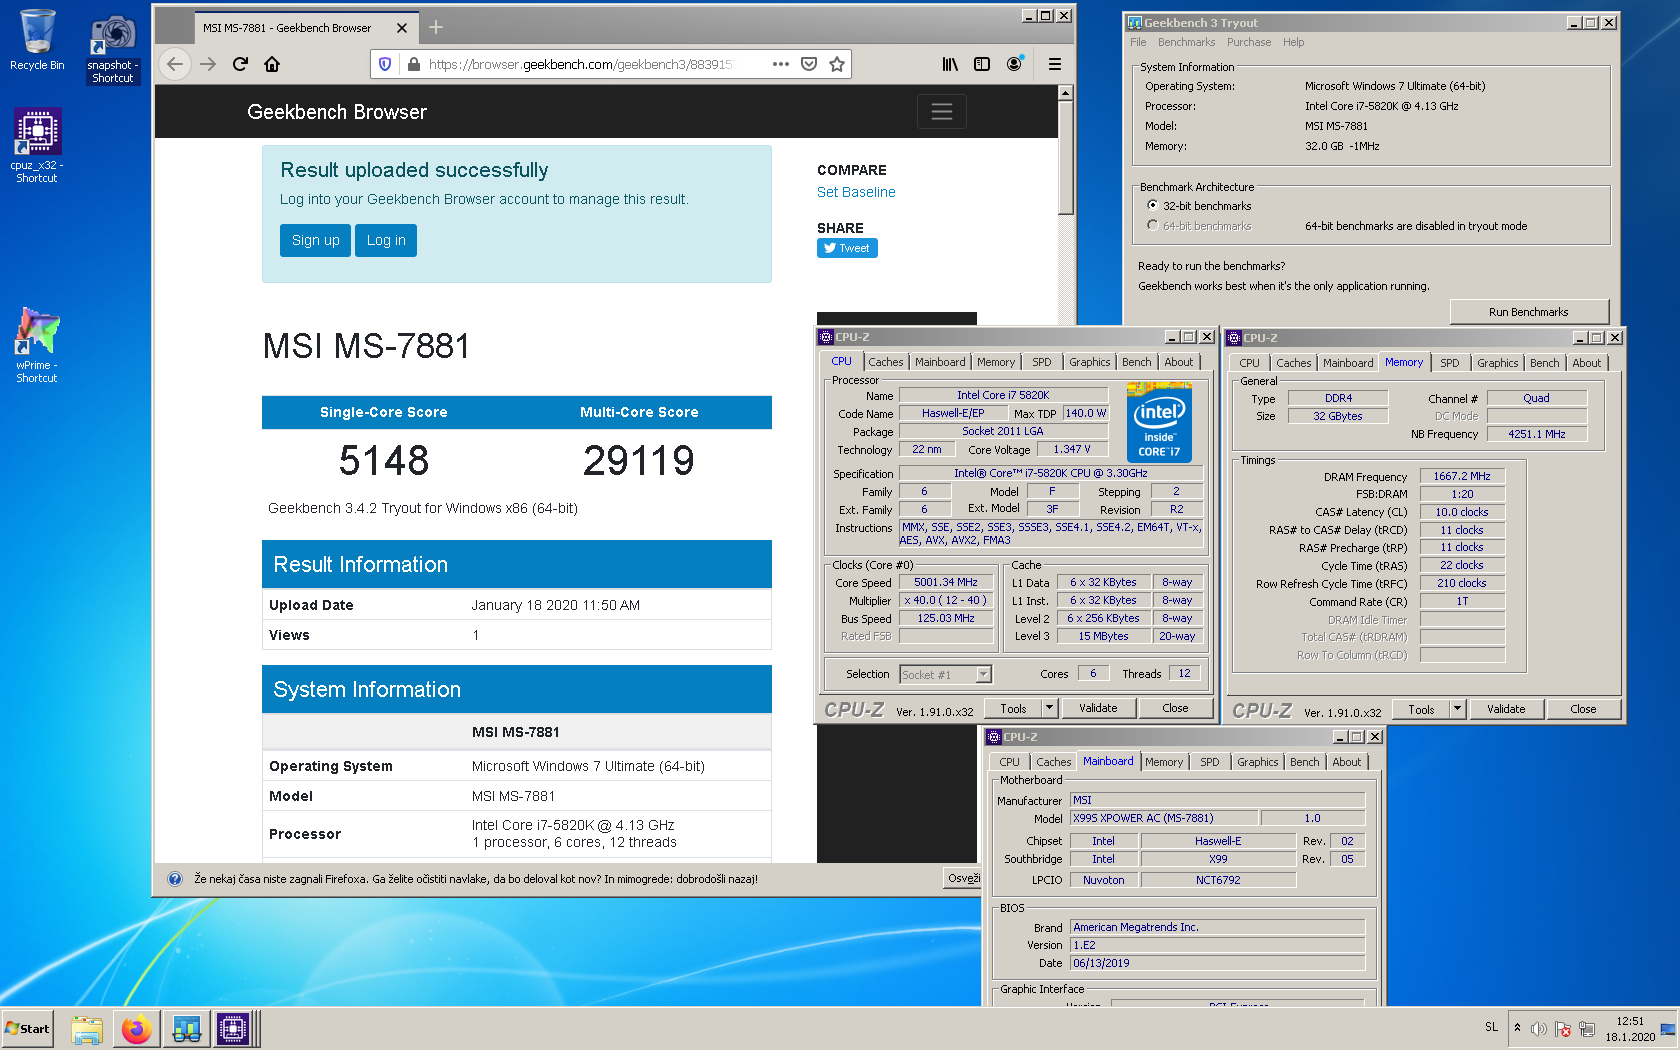Open Windows Explorer from taskbar

point(87,1029)
